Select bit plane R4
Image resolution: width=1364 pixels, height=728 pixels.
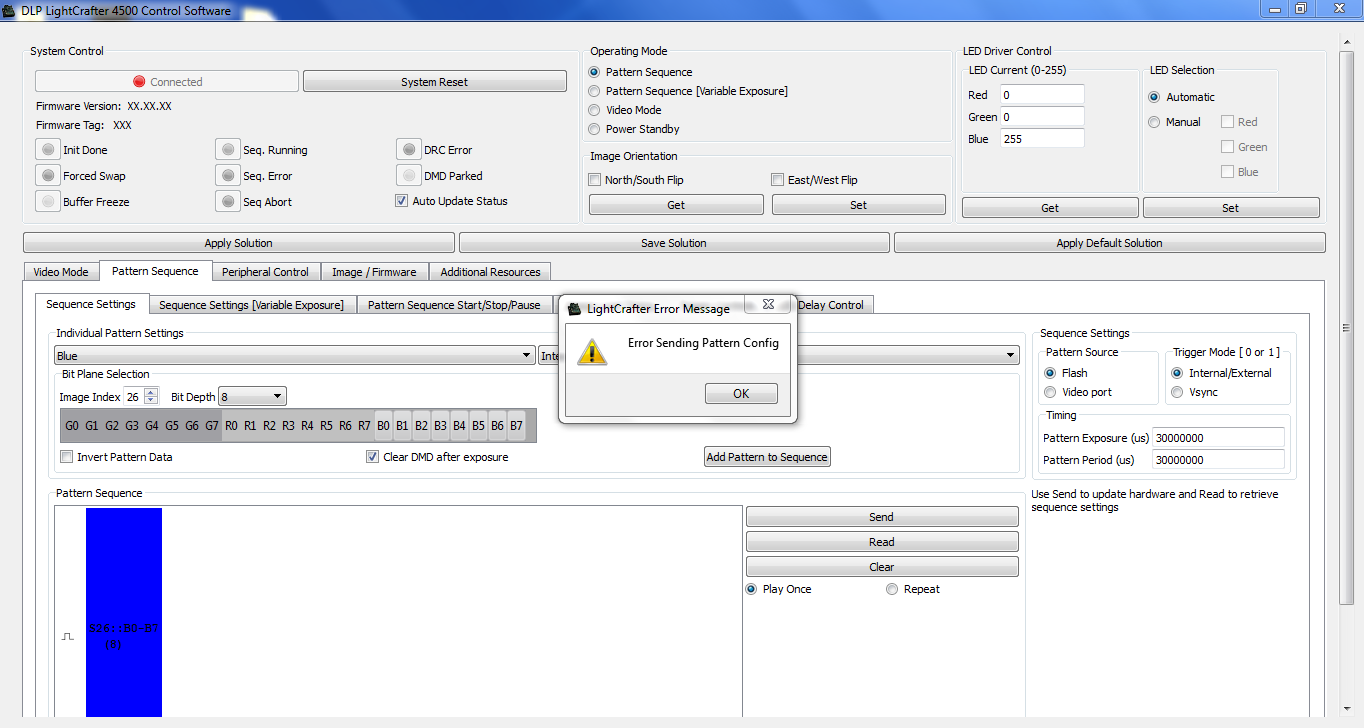pos(307,425)
